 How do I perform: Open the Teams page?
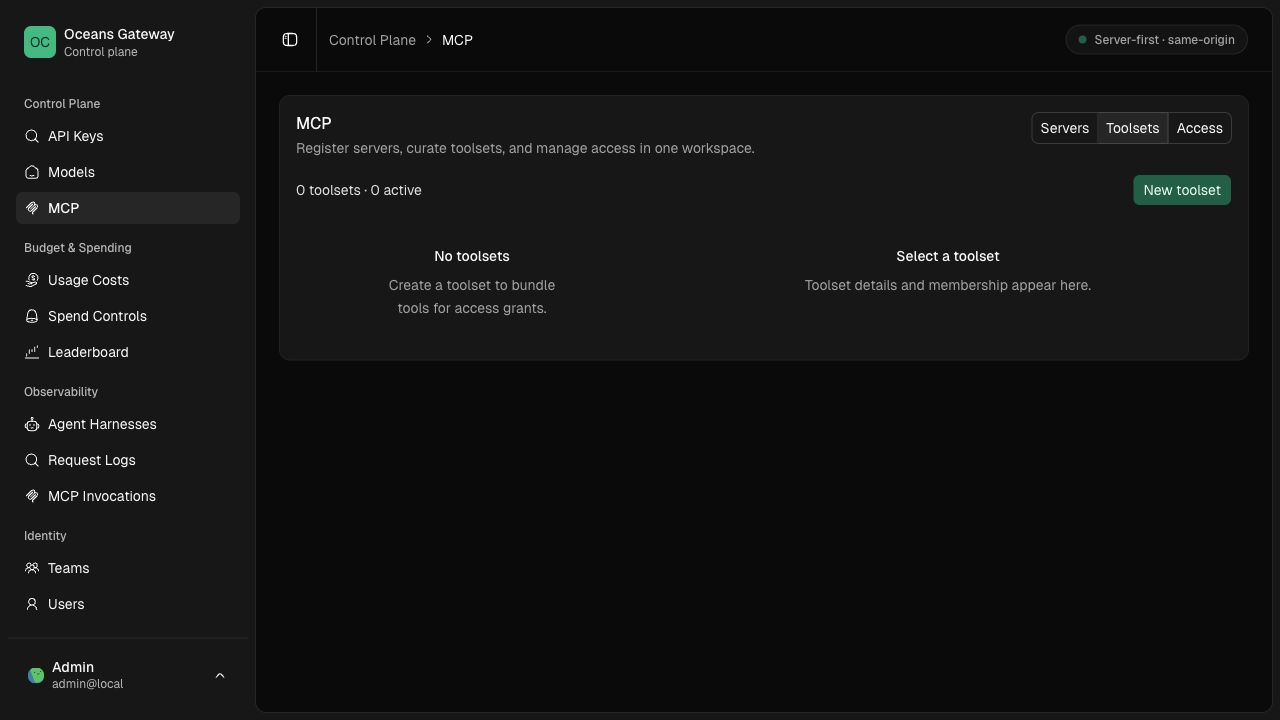[128, 568]
